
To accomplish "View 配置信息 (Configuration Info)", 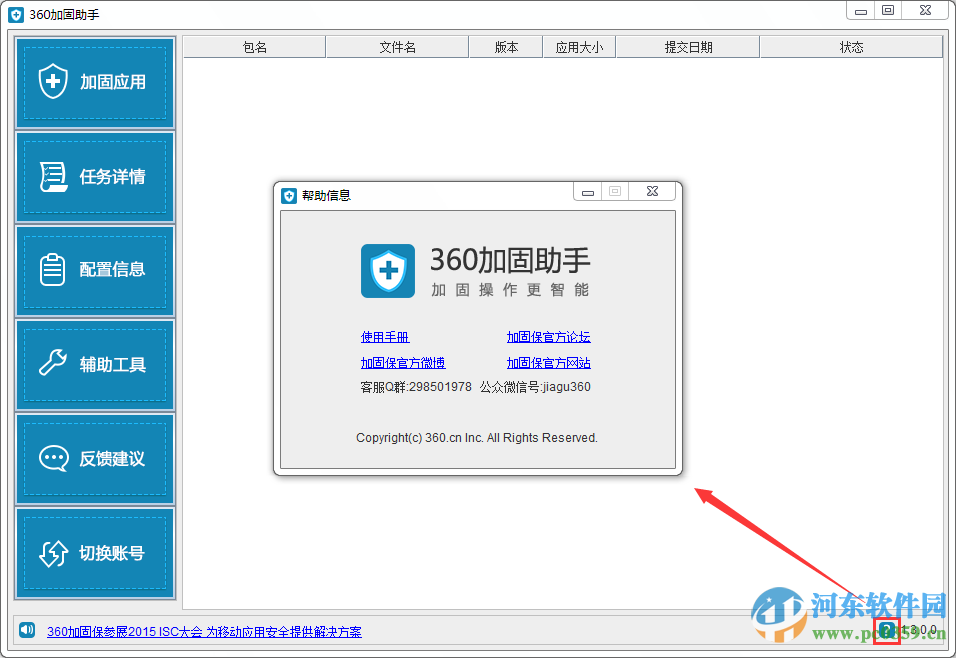I will click(x=94, y=271).
